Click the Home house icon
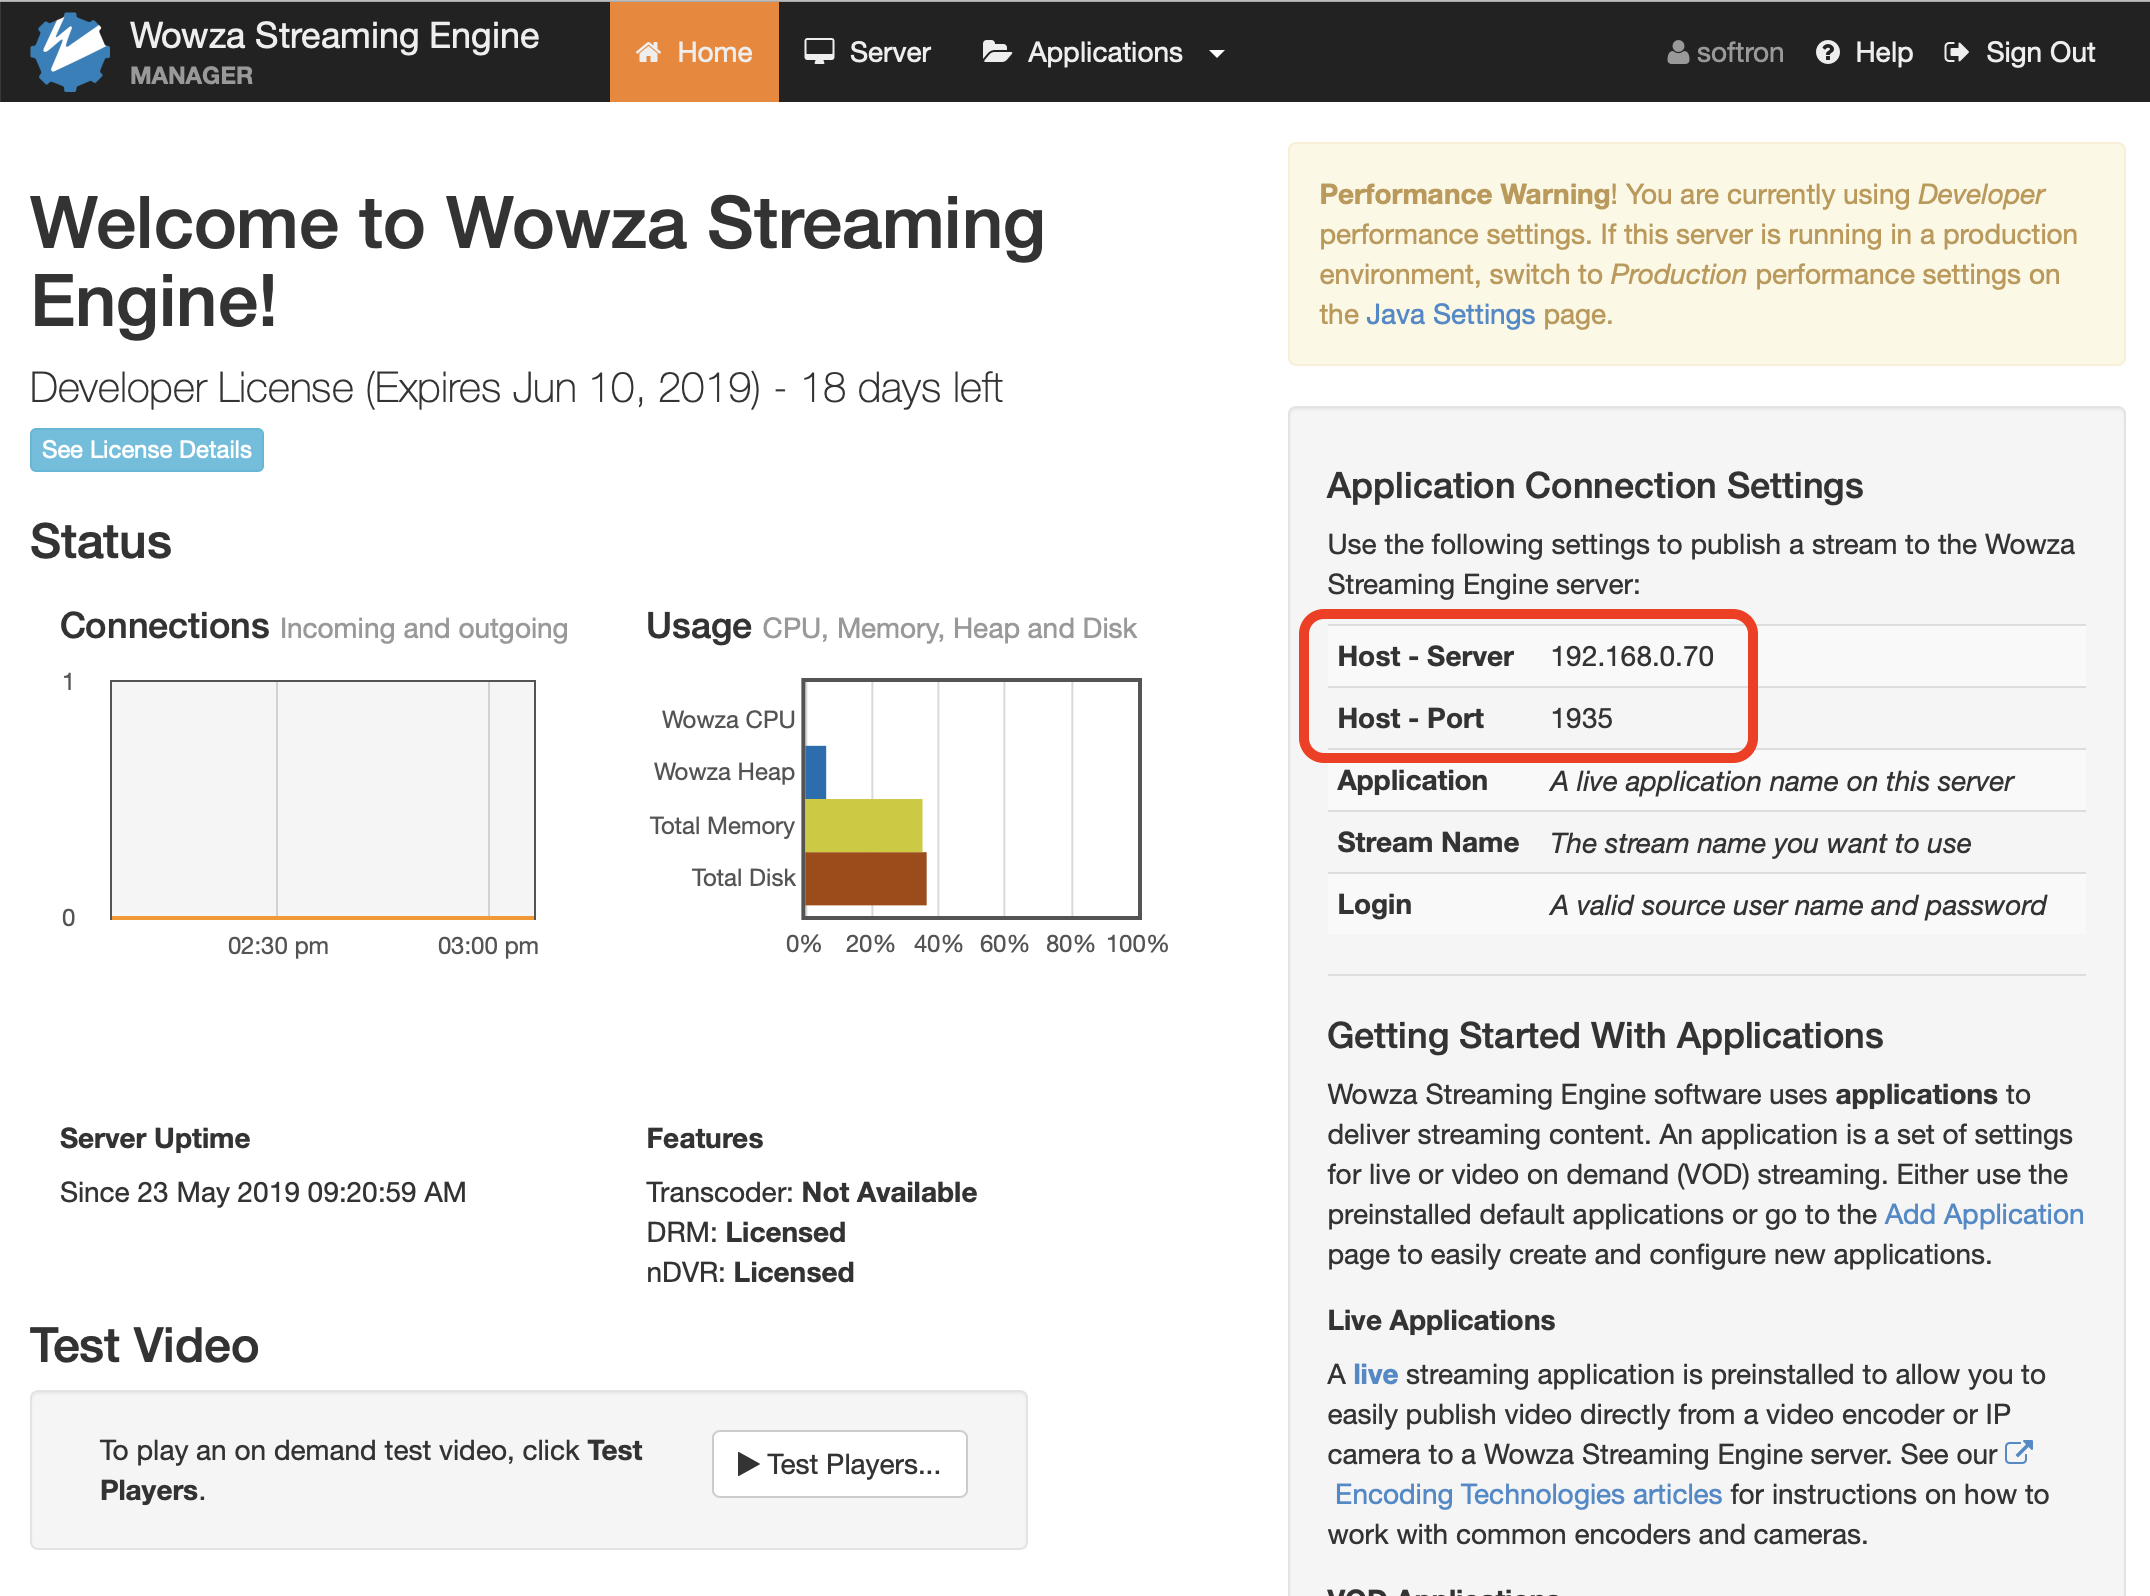 click(649, 52)
